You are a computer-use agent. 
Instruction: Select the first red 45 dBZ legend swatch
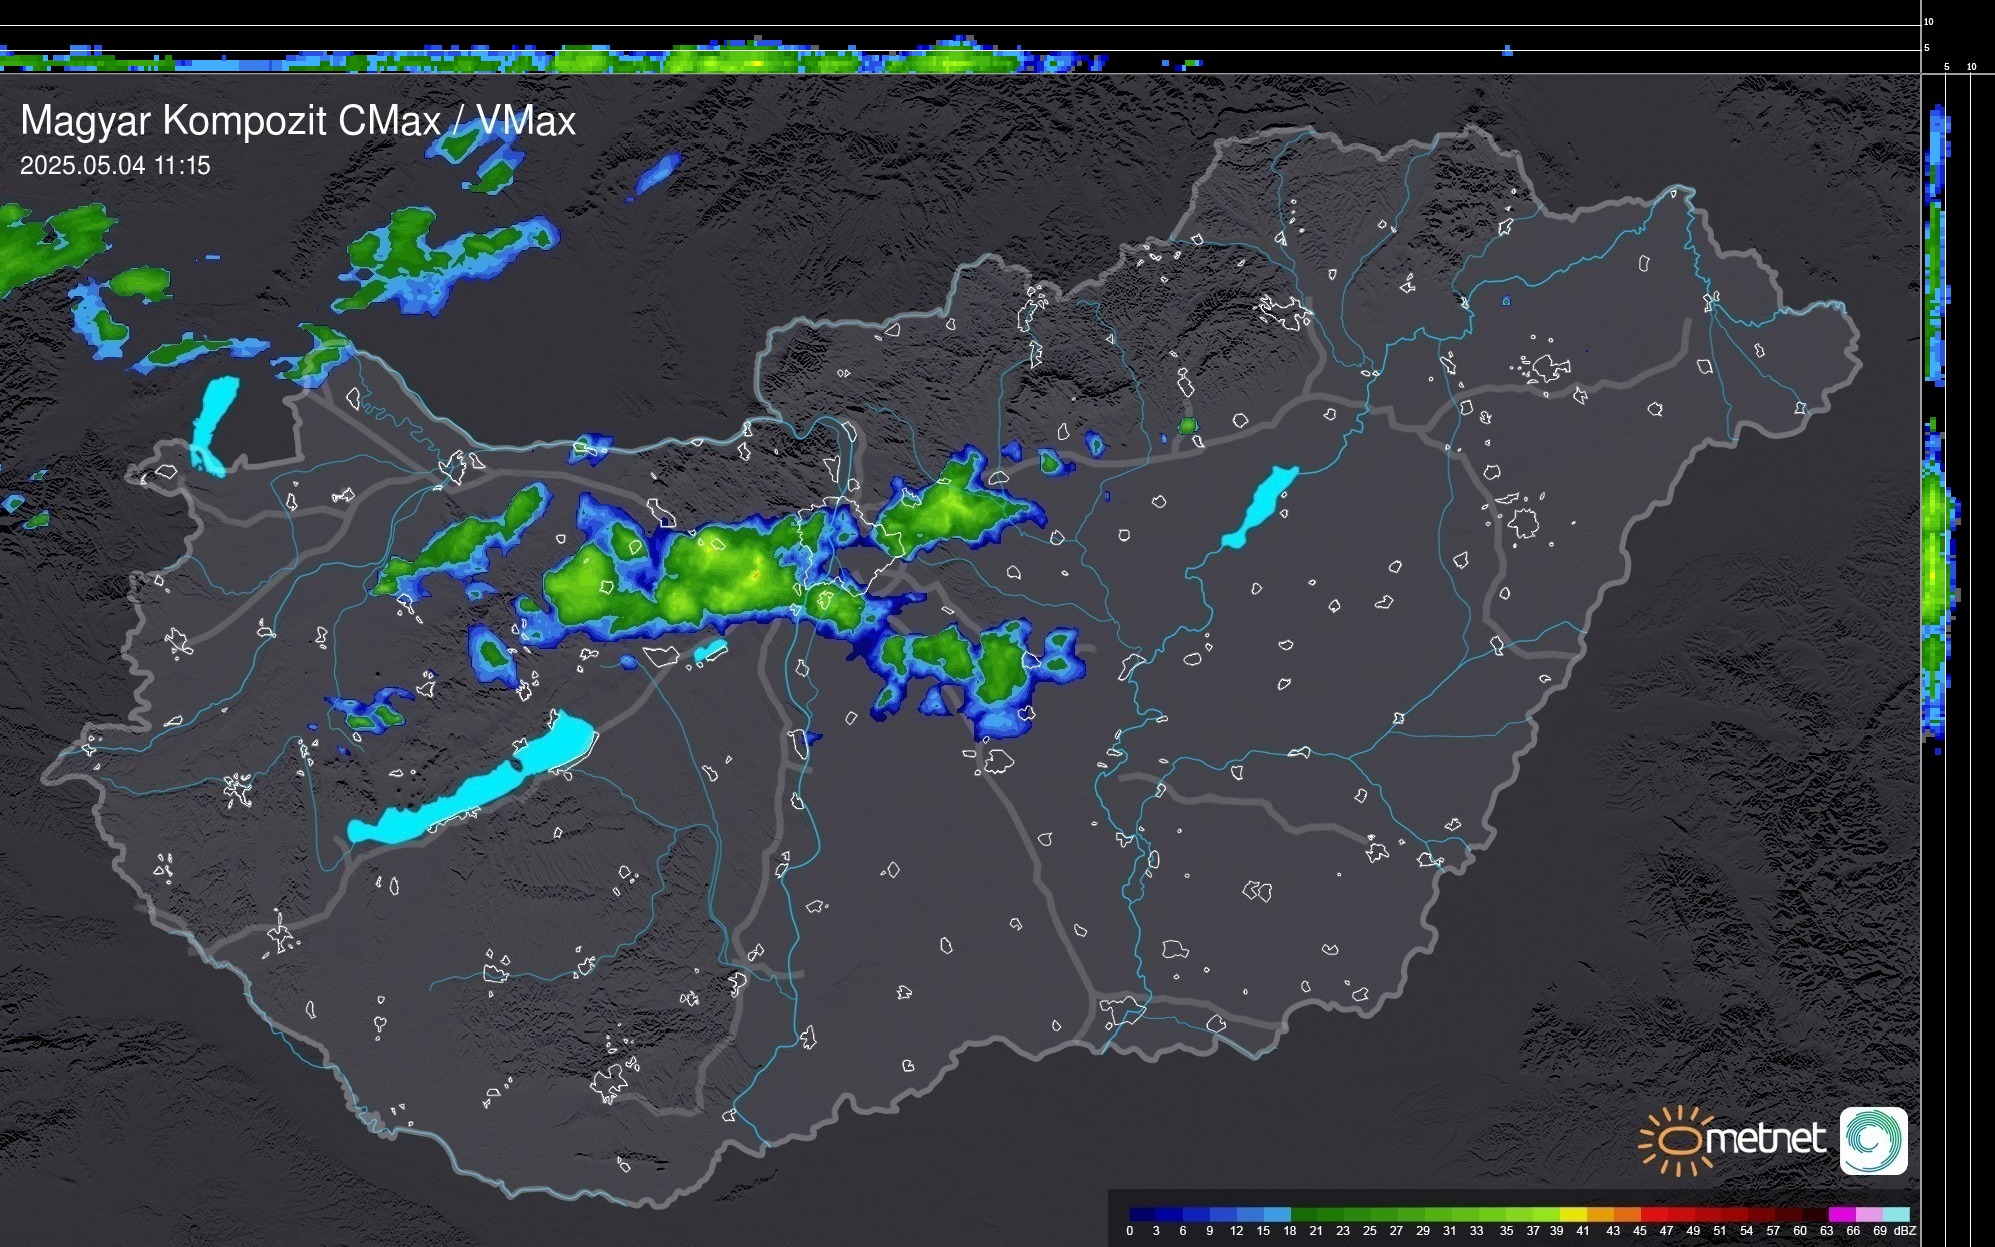click(1653, 1215)
